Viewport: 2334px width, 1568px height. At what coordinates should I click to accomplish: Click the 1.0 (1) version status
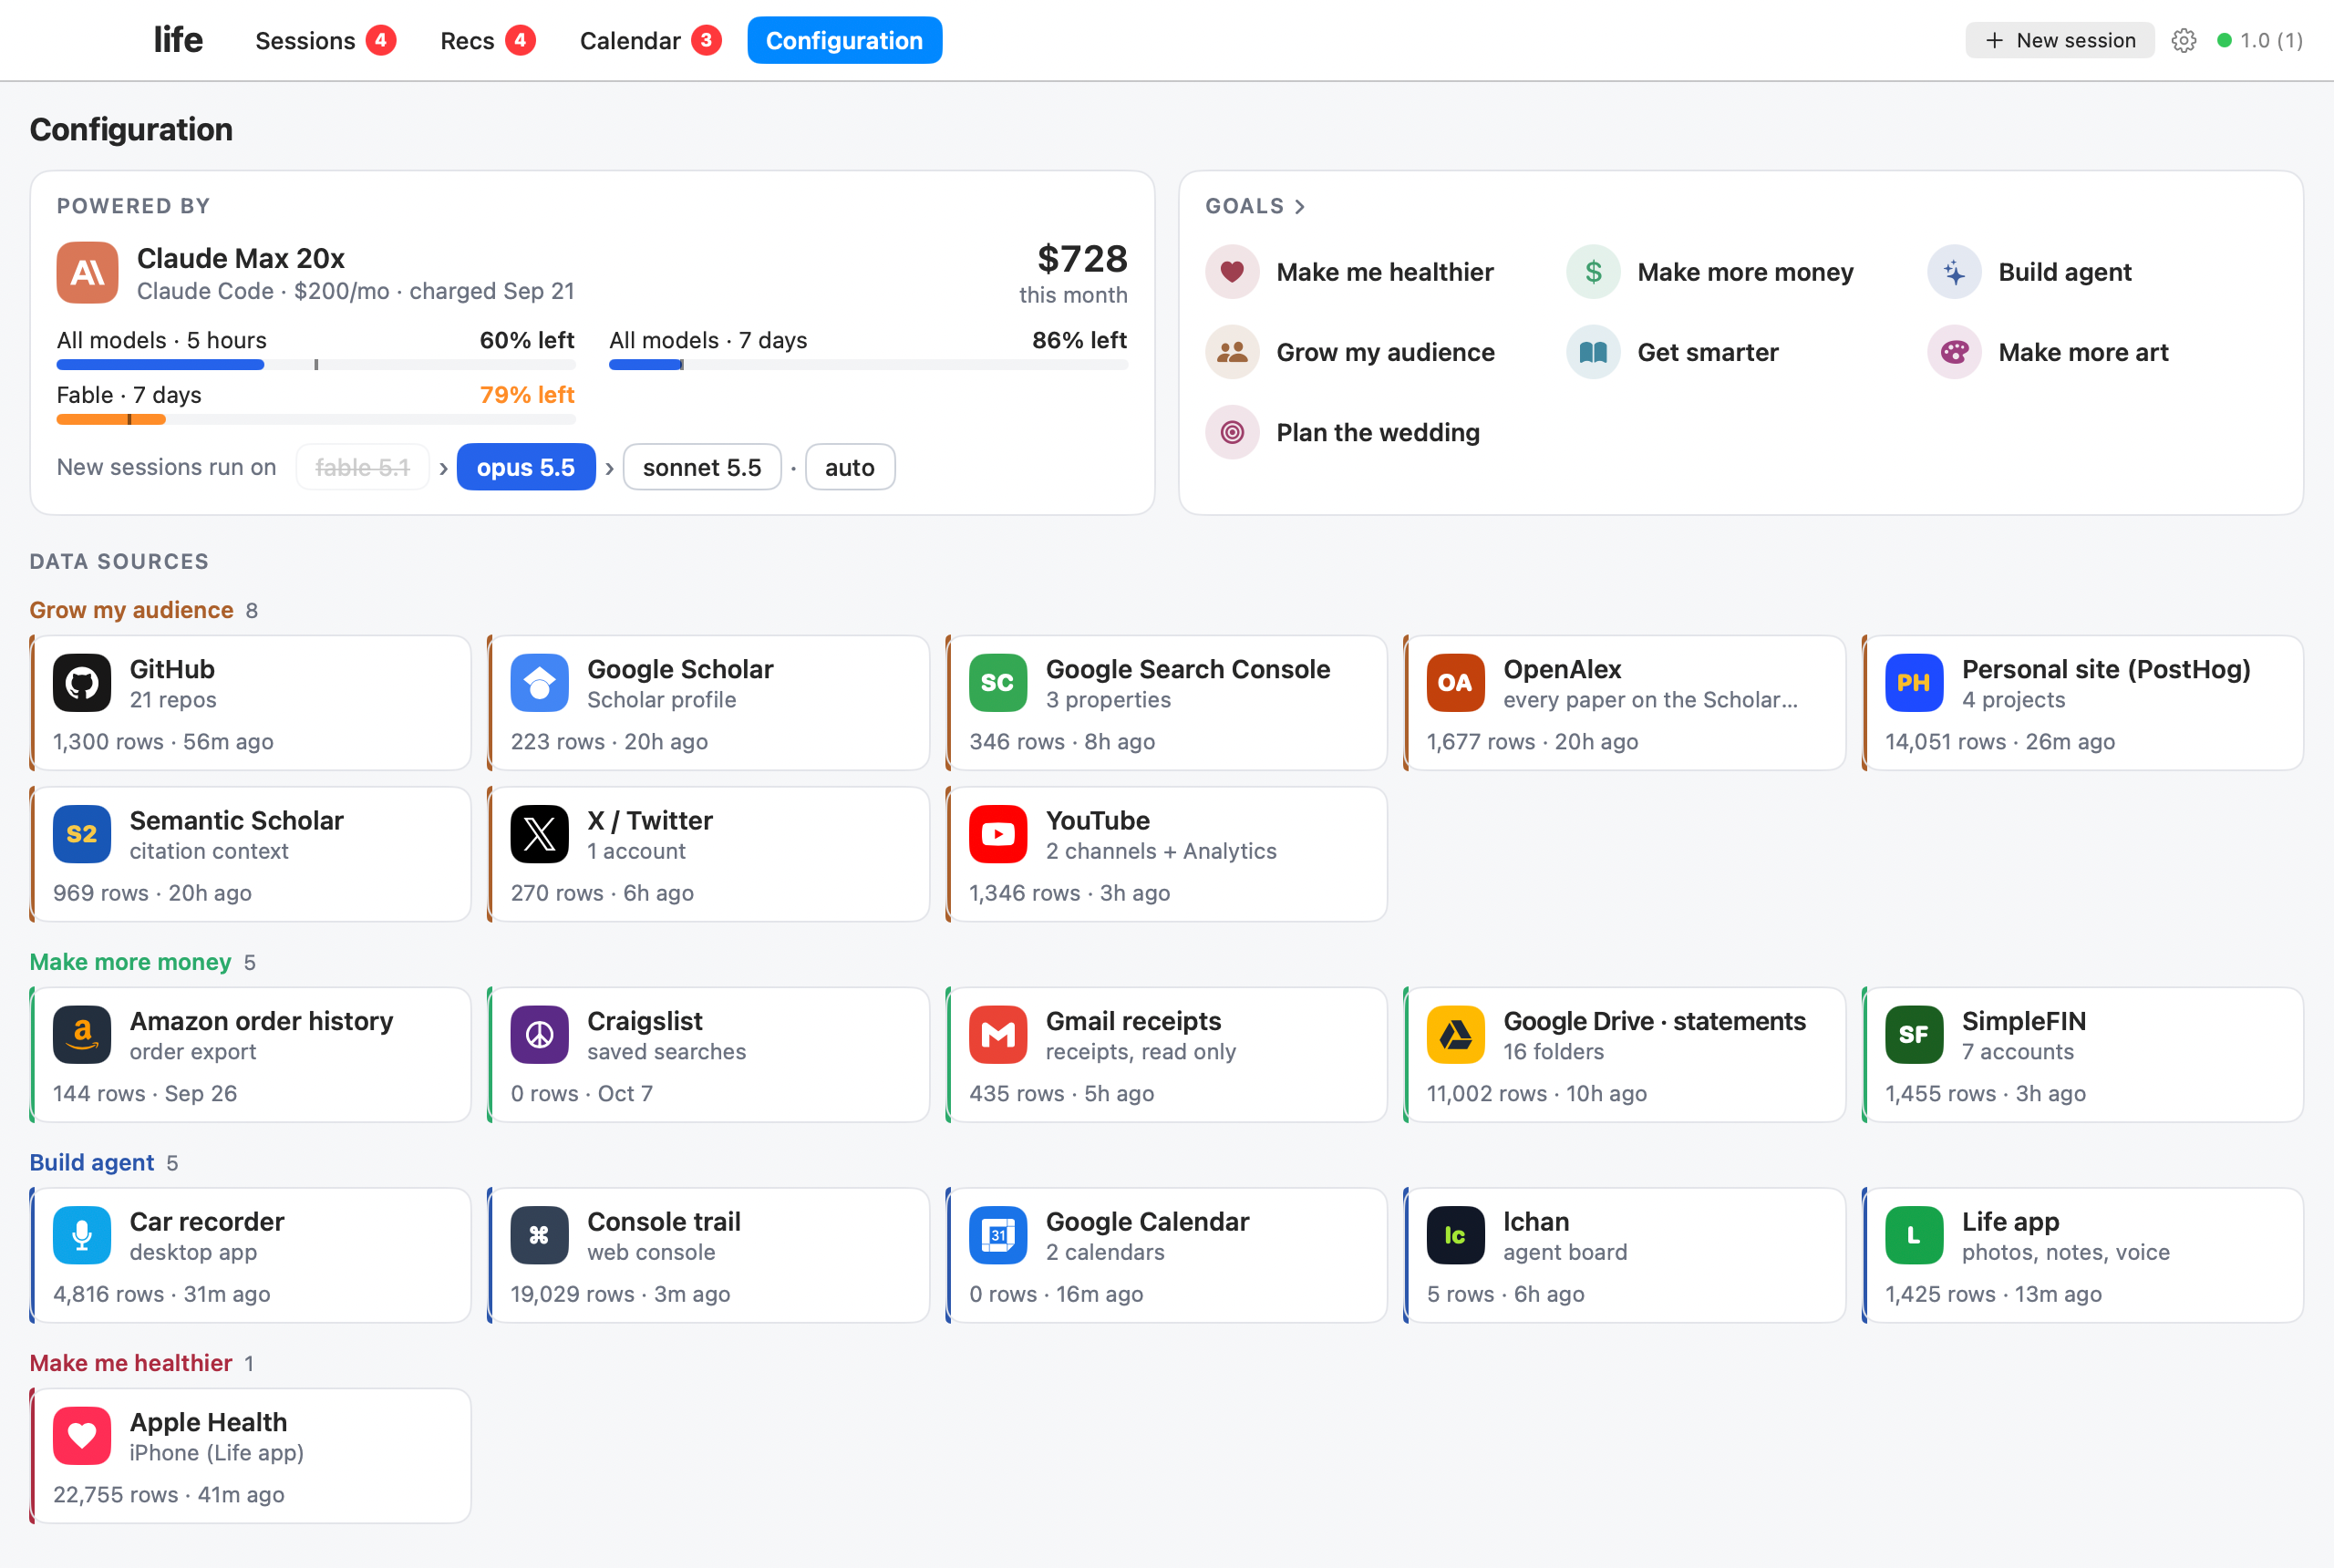[2260, 41]
